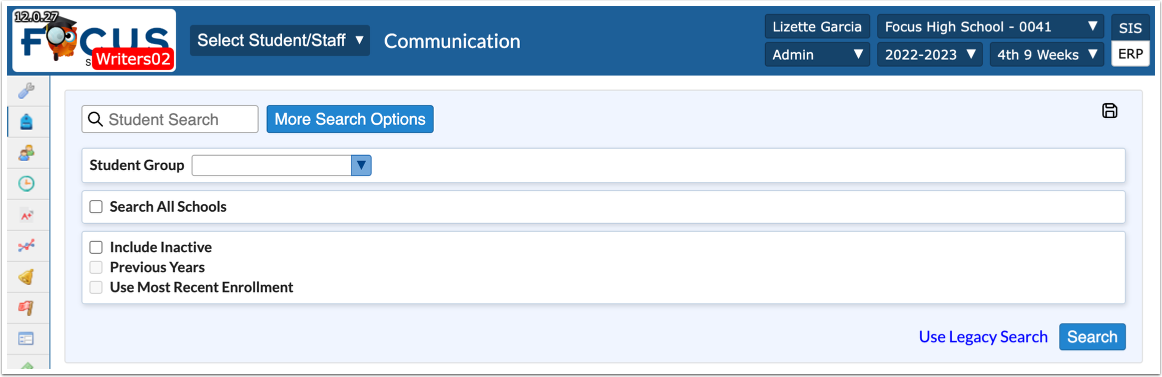Screen dimensions: 1162x377
Task: Open the Focus High School selector
Action: pos(991,27)
